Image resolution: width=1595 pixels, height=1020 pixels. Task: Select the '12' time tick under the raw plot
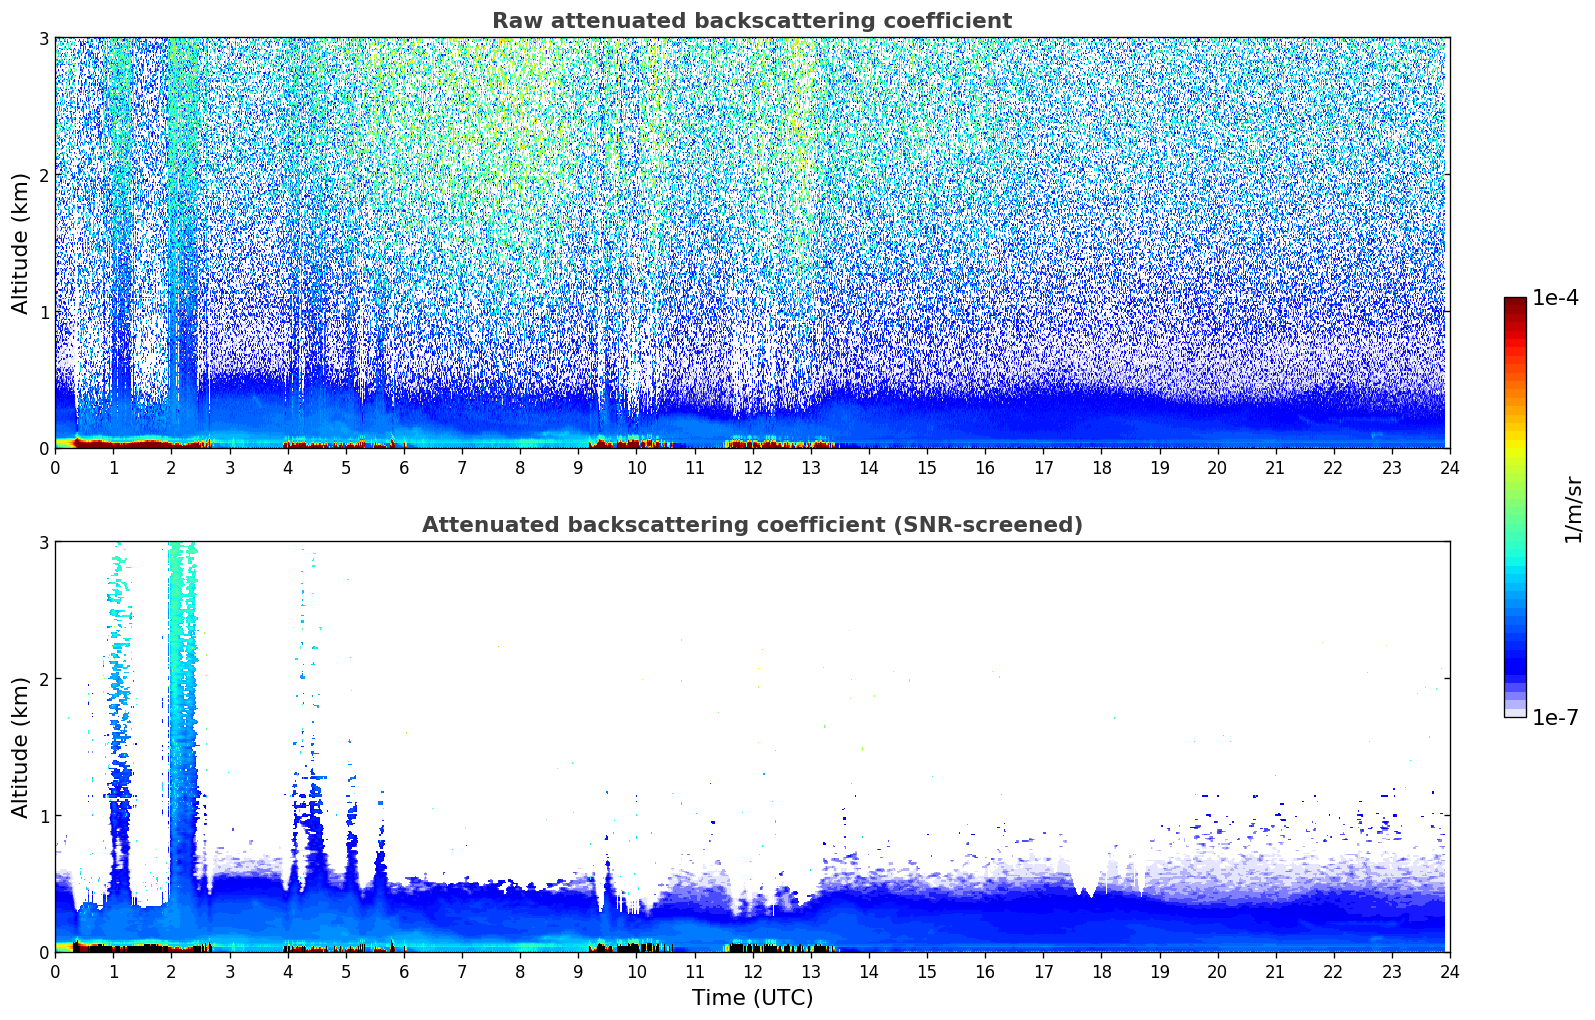752,467
